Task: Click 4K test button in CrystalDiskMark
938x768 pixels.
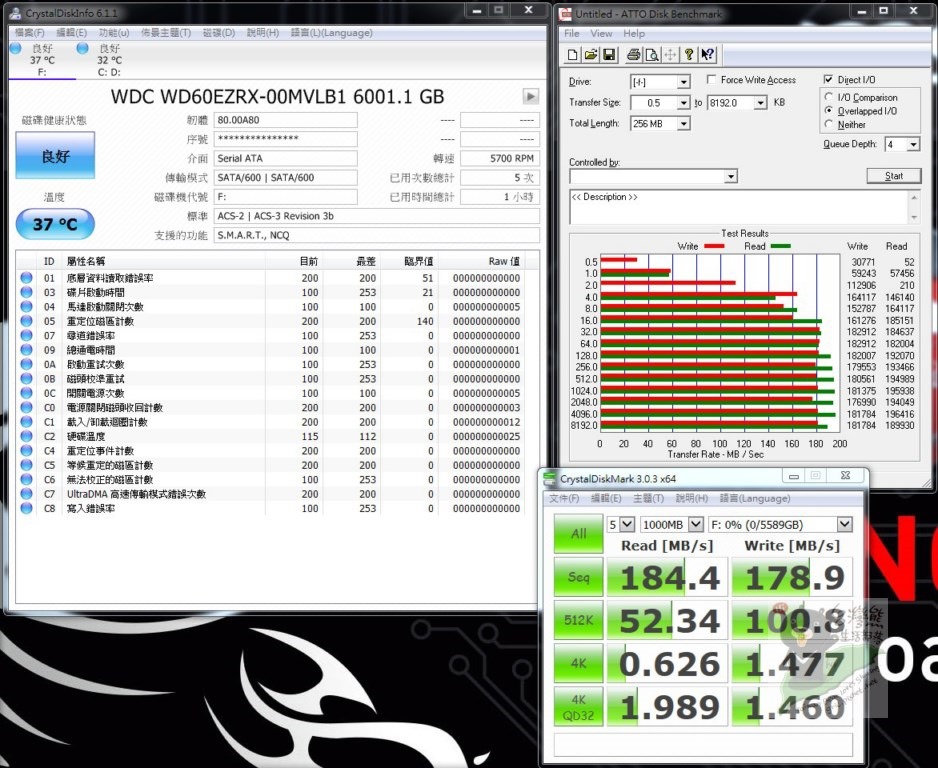Action: click(x=578, y=663)
